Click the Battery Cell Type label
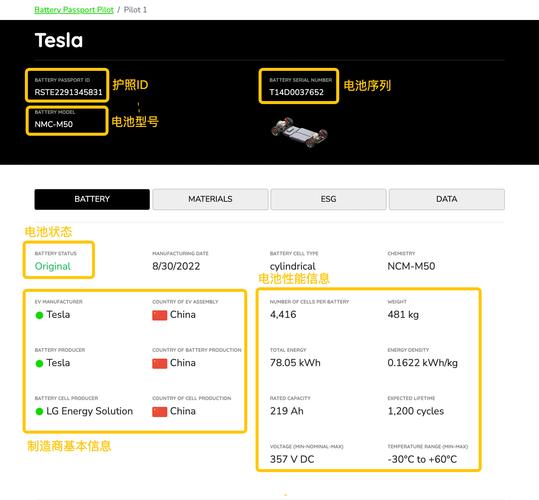539x500 pixels. (x=294, y=253)
